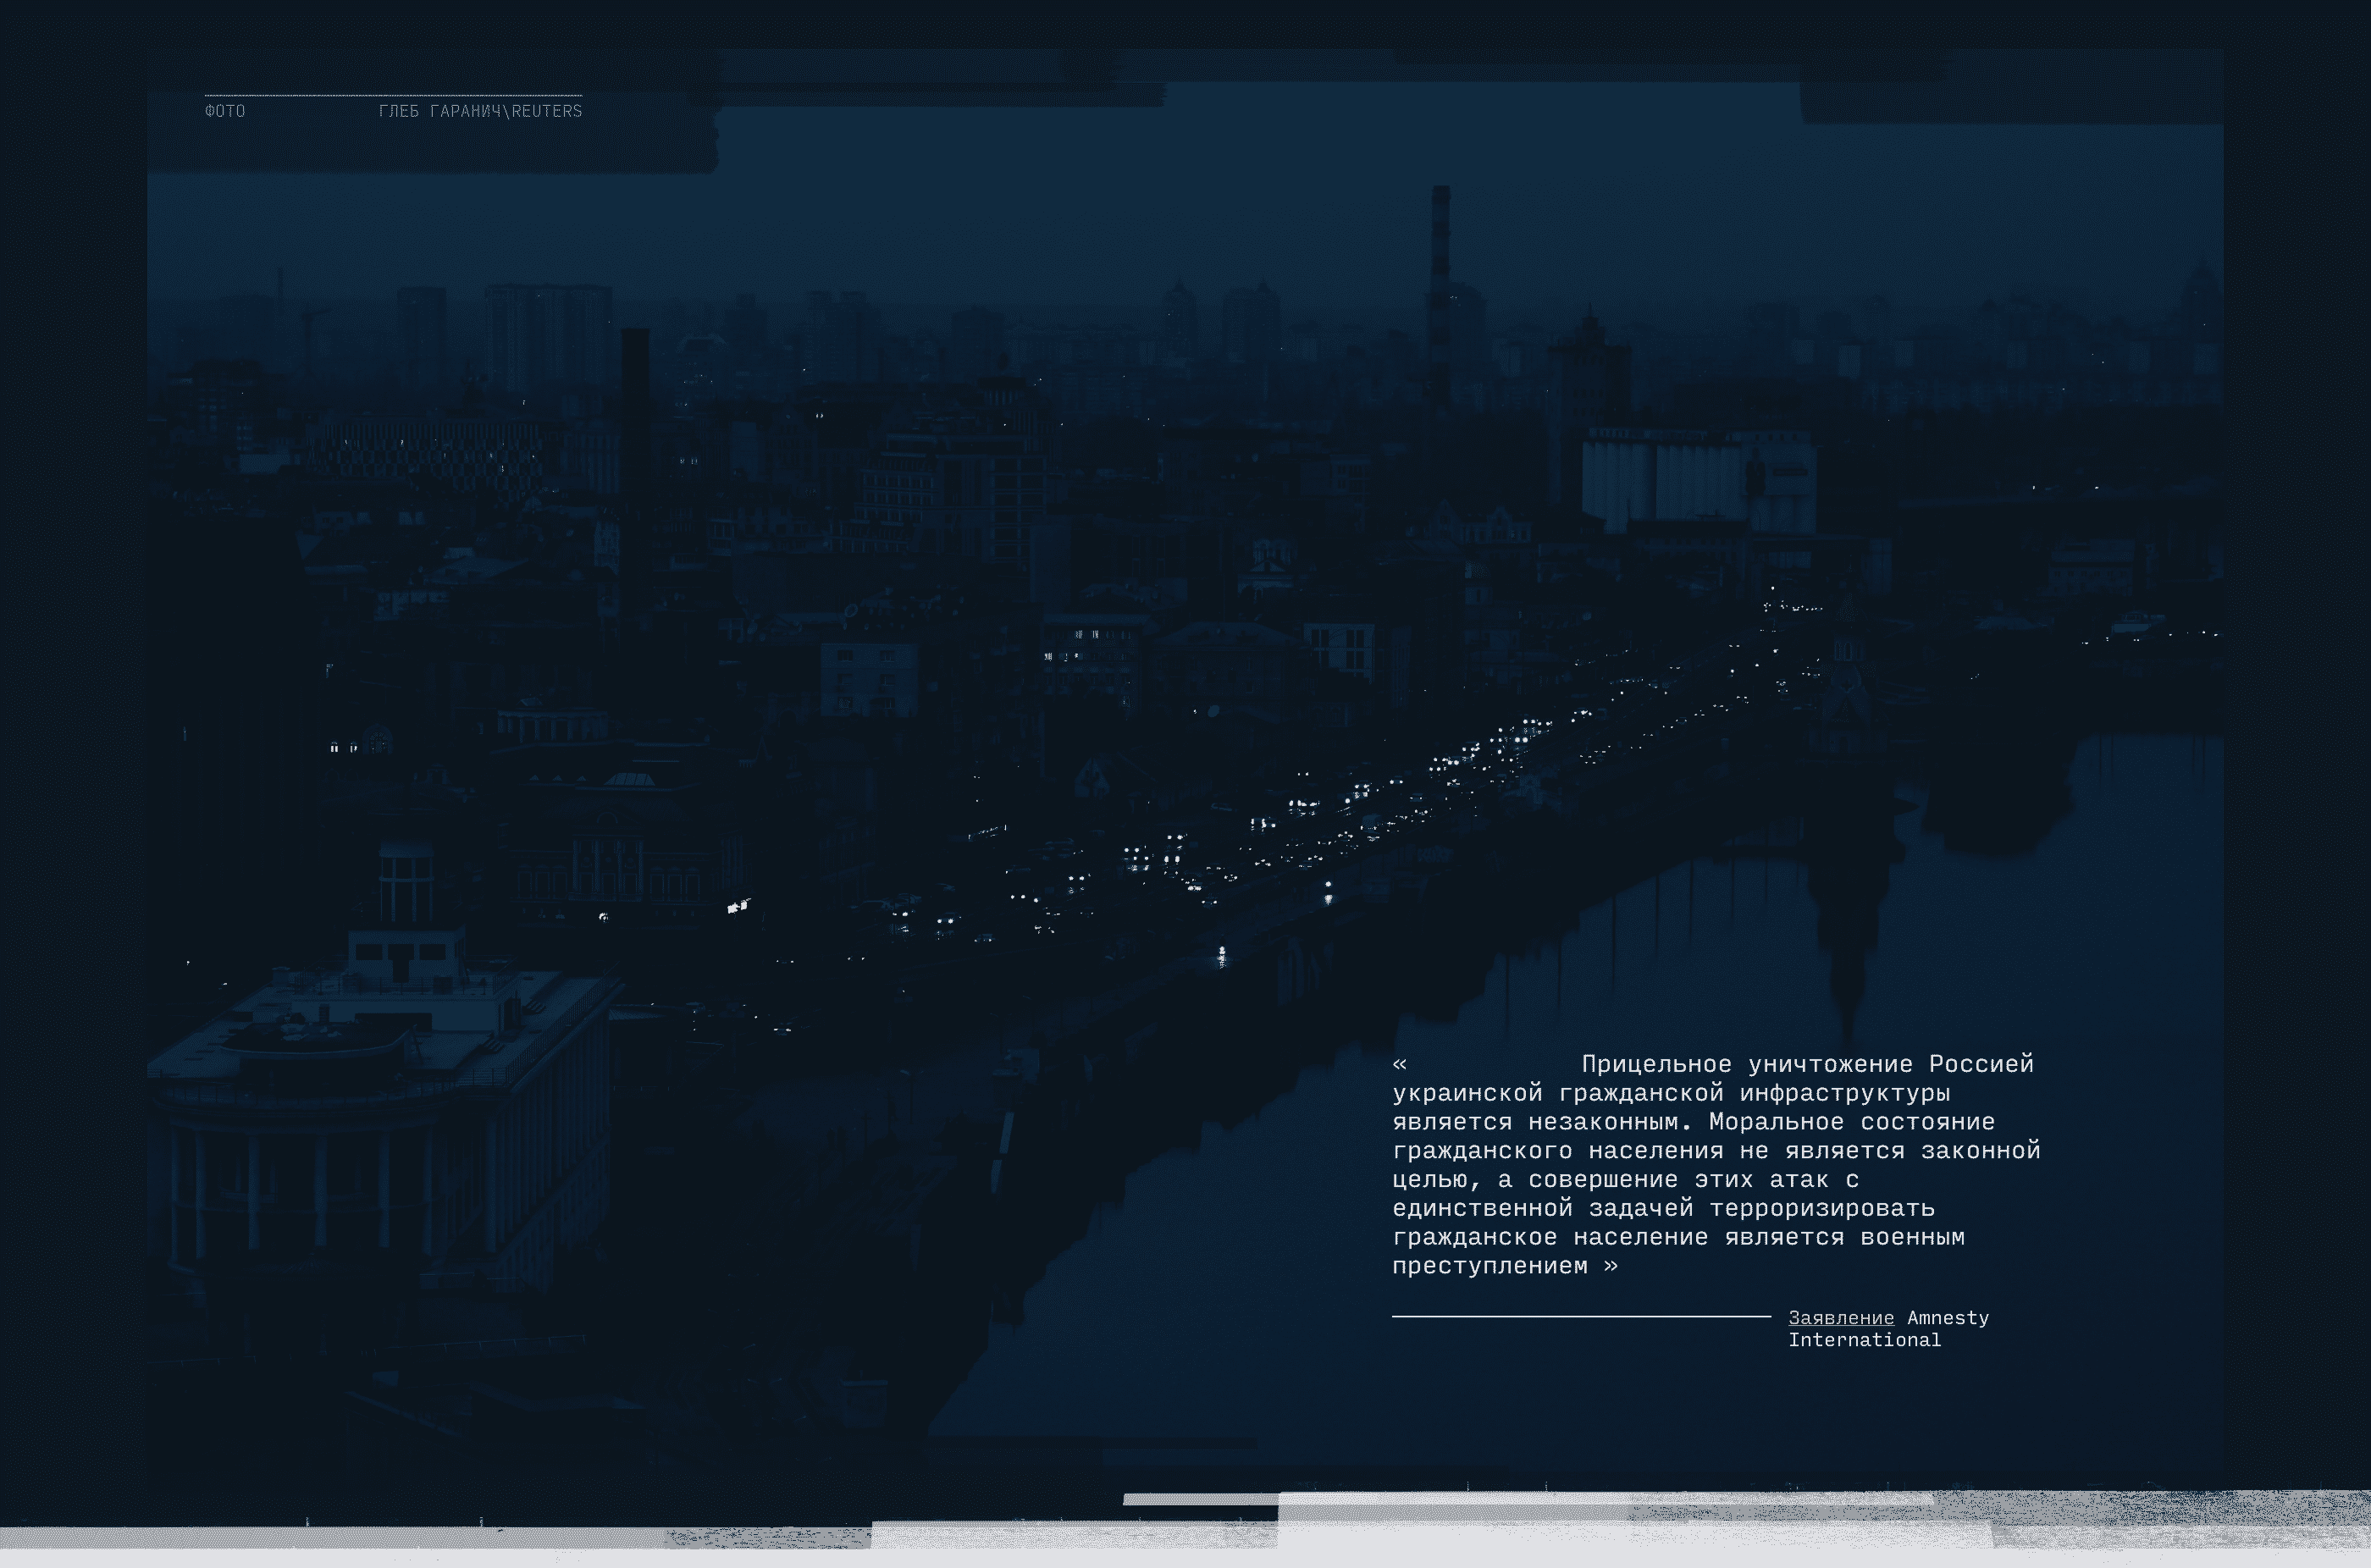This screenshot has width=2371, height=1568.
Task: Click the ФОТО caption label
Action: point(225,111)
